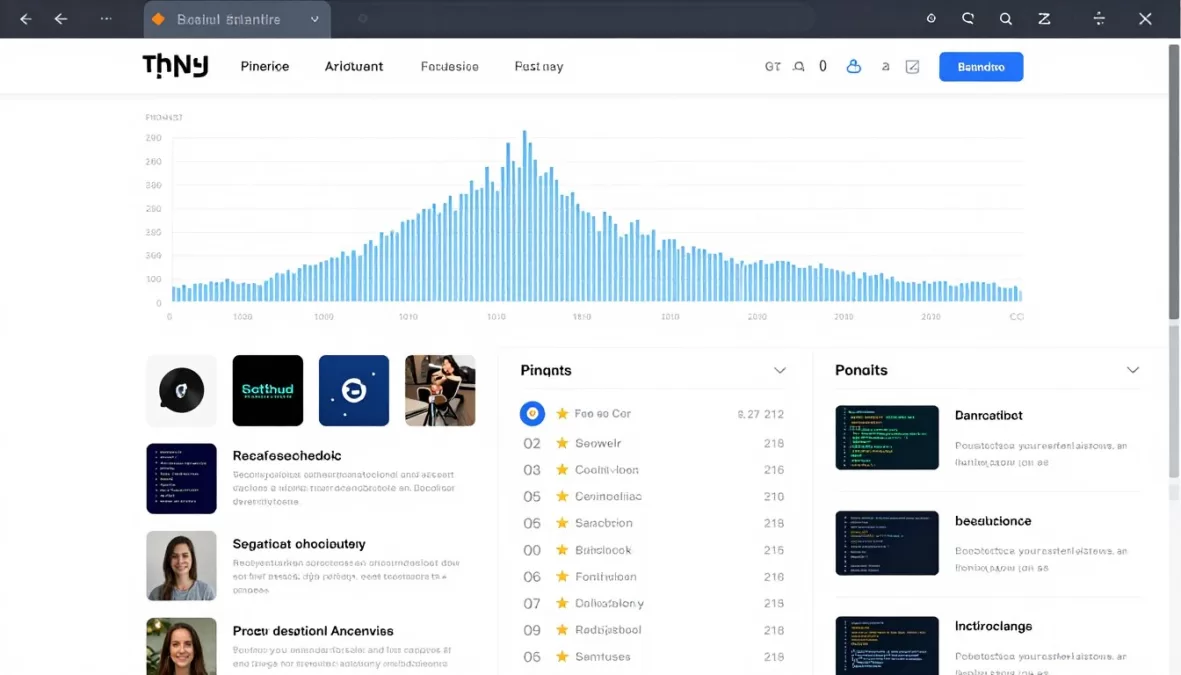
Task: Open the three-dots menu in title bar
Action: tap(106, 18)
